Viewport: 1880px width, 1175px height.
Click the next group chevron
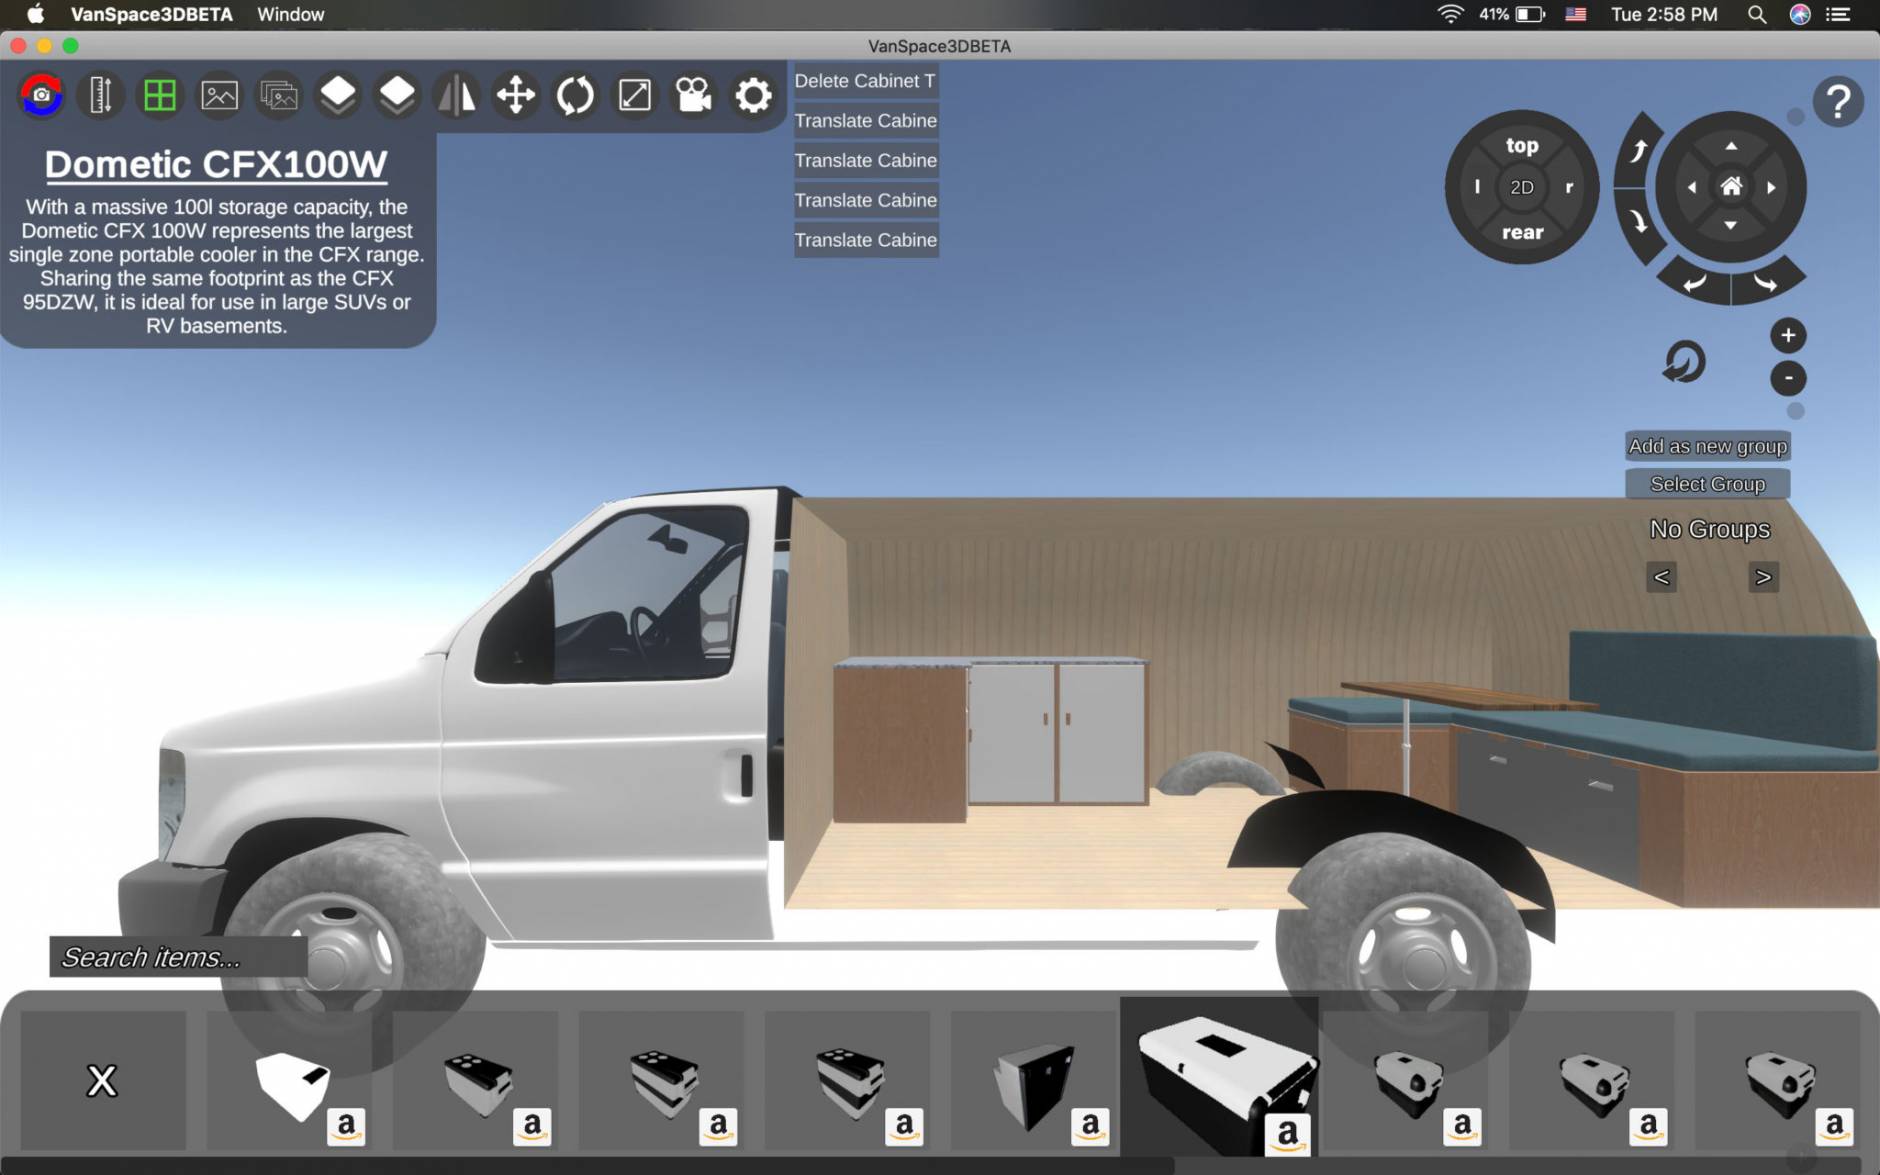pyautogui.click(x=1765, y=577)
